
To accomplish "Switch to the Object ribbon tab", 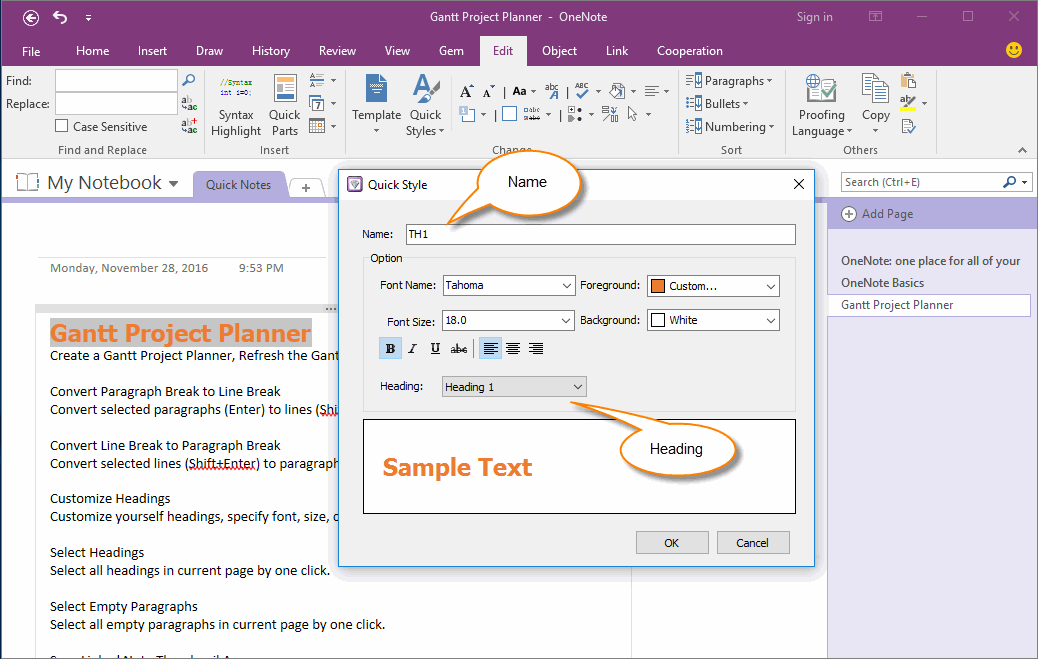I will tap(559, 51).
